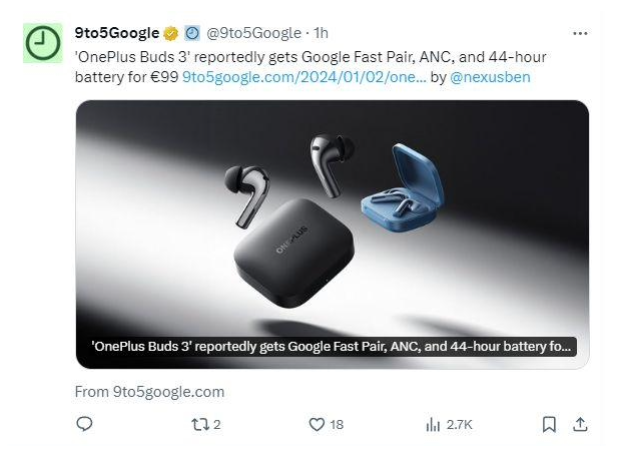The image size is (635, 461).
Task: Click the gold verified badge
Action: (x=171, y=33)
